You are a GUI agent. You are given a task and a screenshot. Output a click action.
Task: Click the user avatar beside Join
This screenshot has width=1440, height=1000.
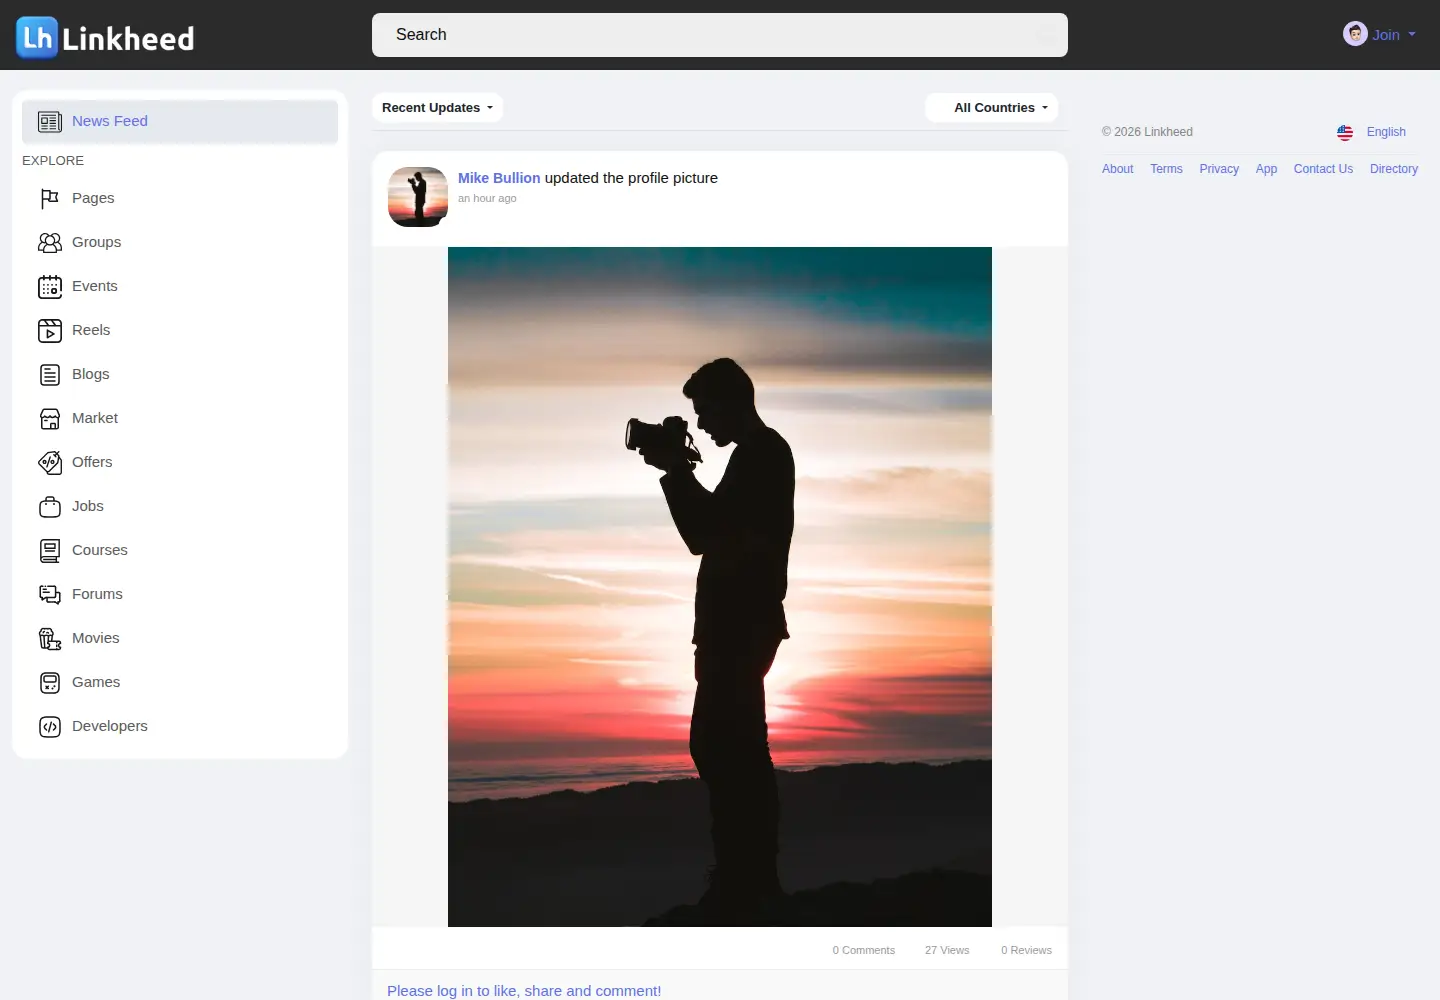pos(1355,34)
